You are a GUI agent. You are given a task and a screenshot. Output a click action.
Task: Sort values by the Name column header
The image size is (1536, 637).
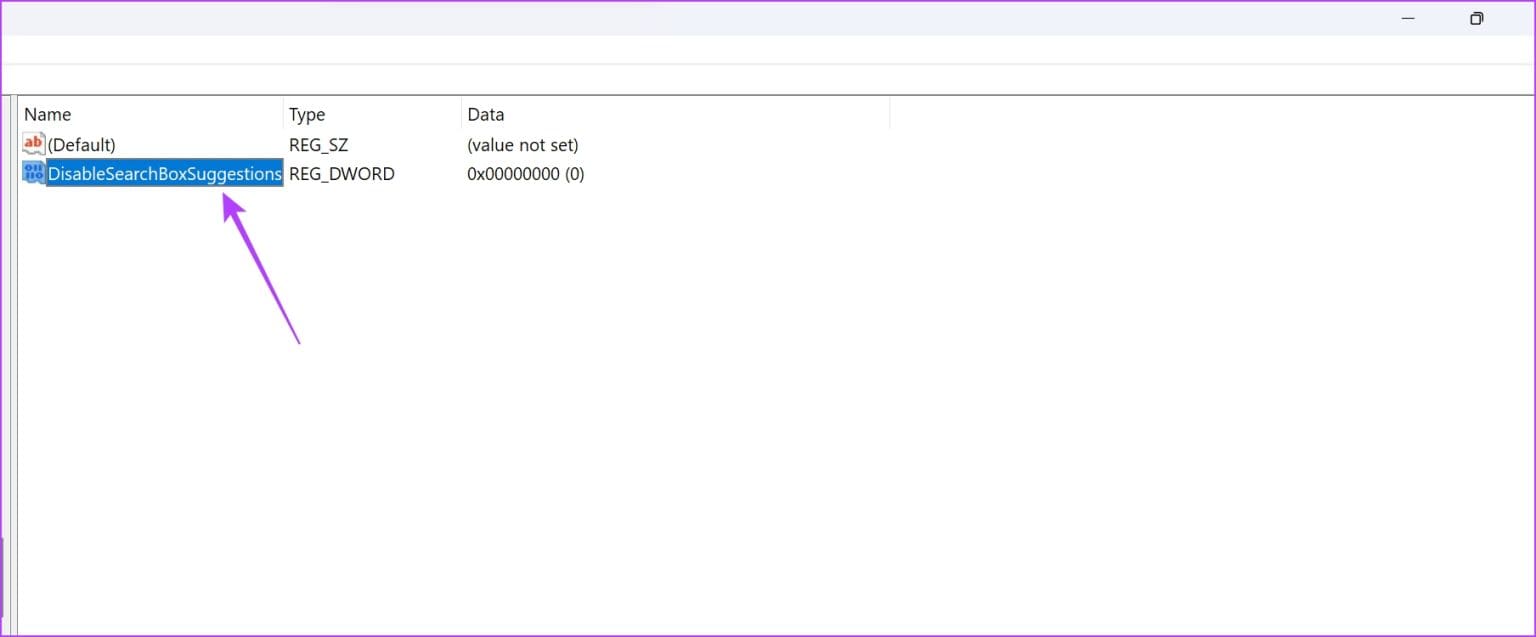(x=47, y=114)
